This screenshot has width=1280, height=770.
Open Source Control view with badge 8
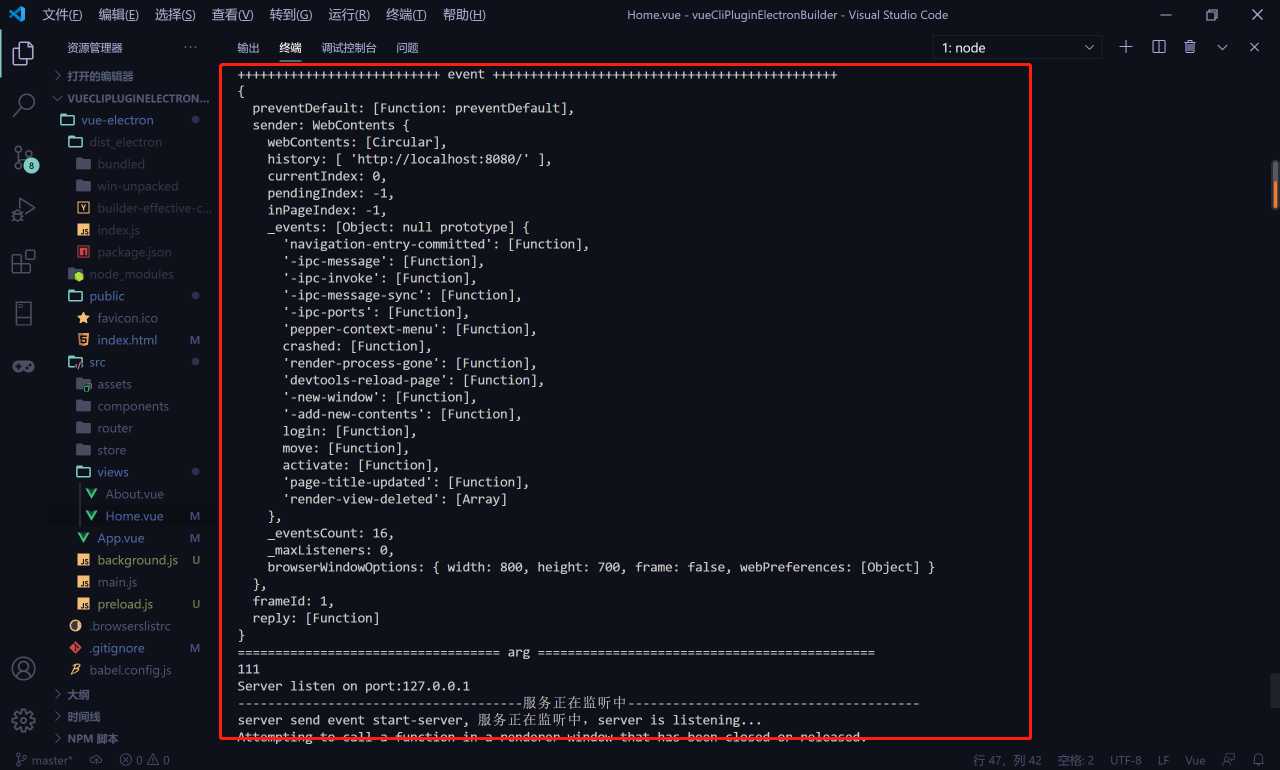(x=23, y=157)
